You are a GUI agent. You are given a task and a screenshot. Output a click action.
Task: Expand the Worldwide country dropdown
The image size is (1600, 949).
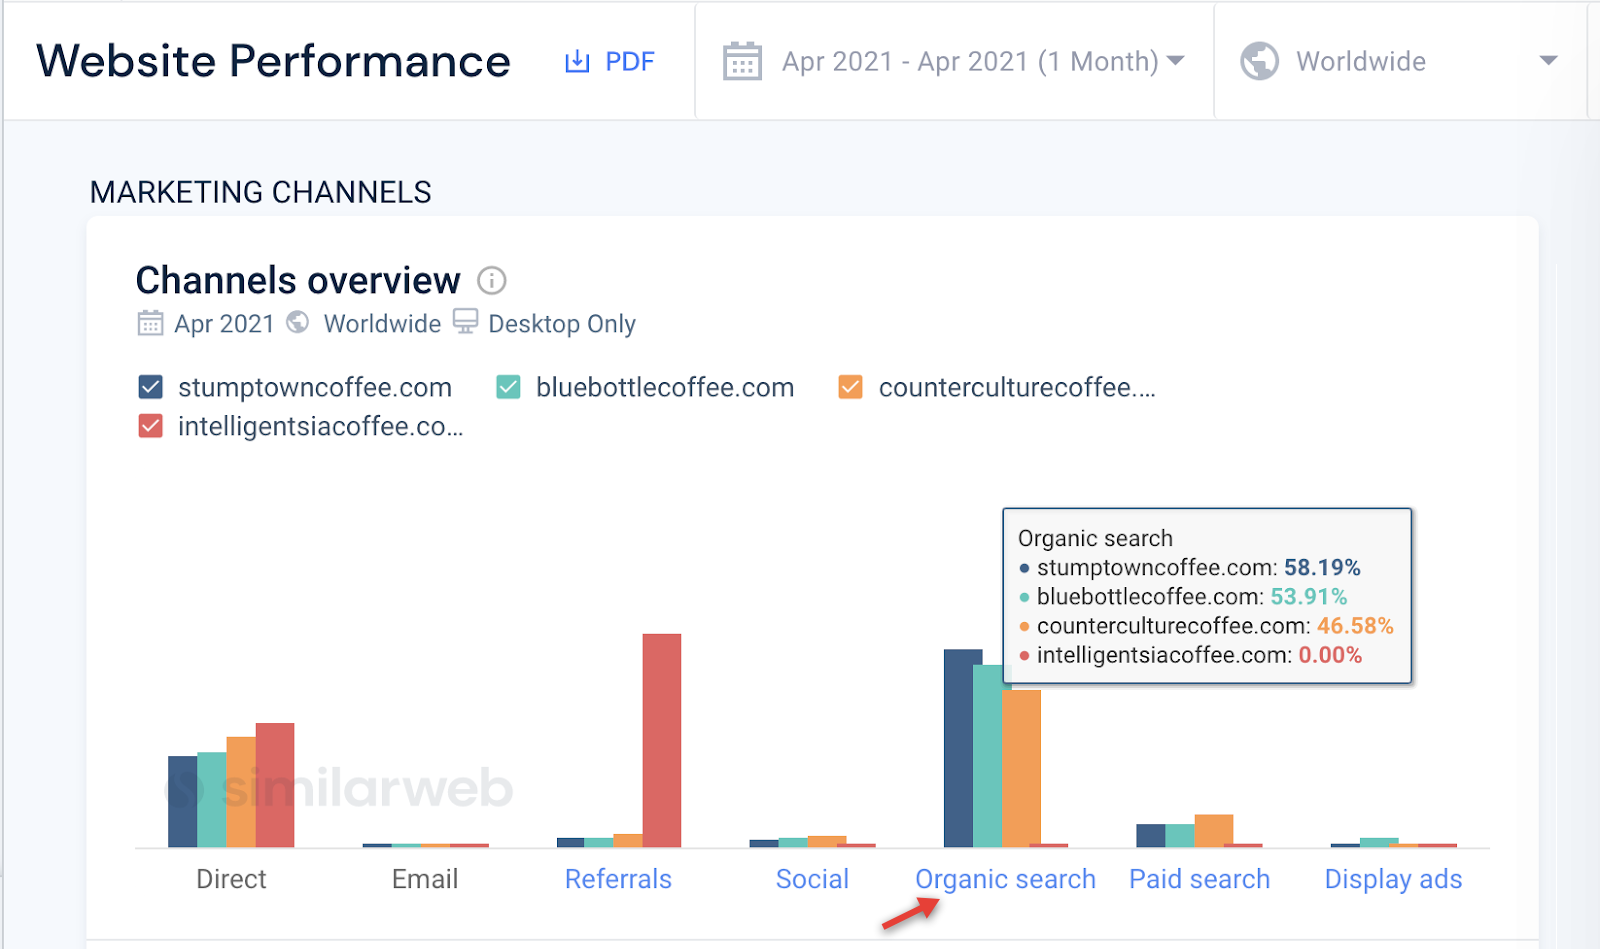[x=1548, y=61]
